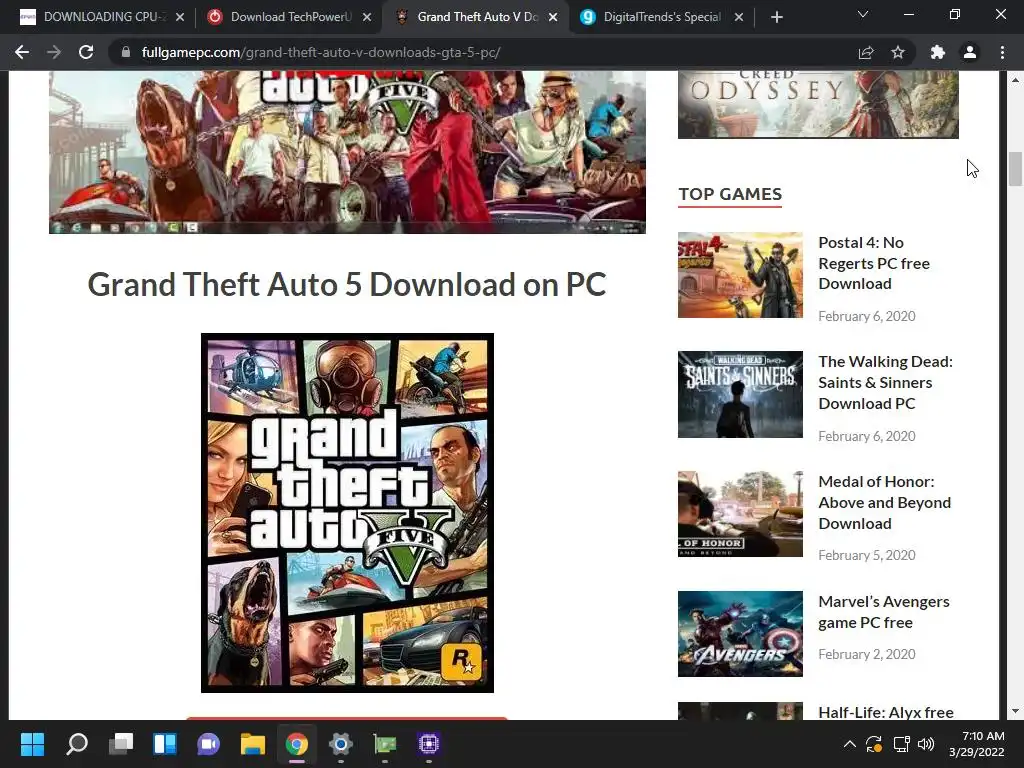Image resolution: width=1024 pixels, height=768 pixels.
Task: Open the green graphics card app icon
Action: click(x=385, y=744)
